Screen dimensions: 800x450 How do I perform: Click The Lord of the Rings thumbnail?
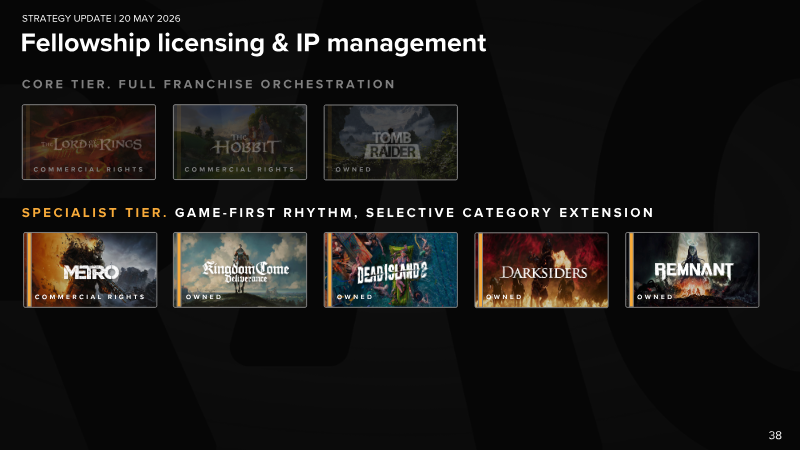[x=89, y=142]
